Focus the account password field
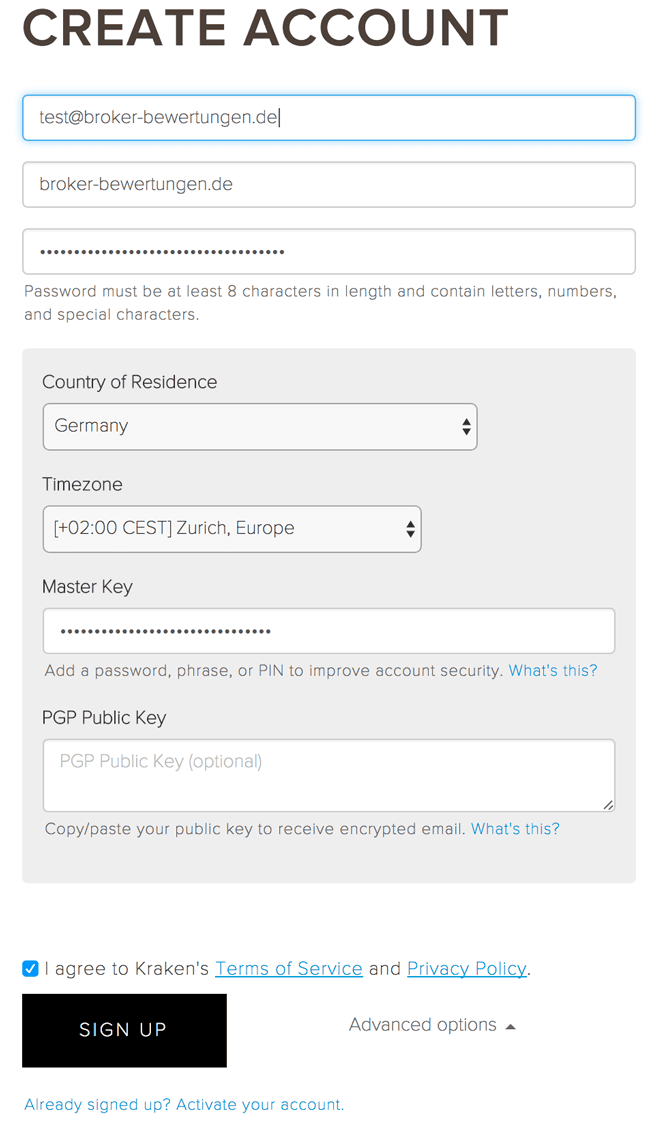Image resolution: width=650 pixels, height=1132 pixels. click(329, 252)
